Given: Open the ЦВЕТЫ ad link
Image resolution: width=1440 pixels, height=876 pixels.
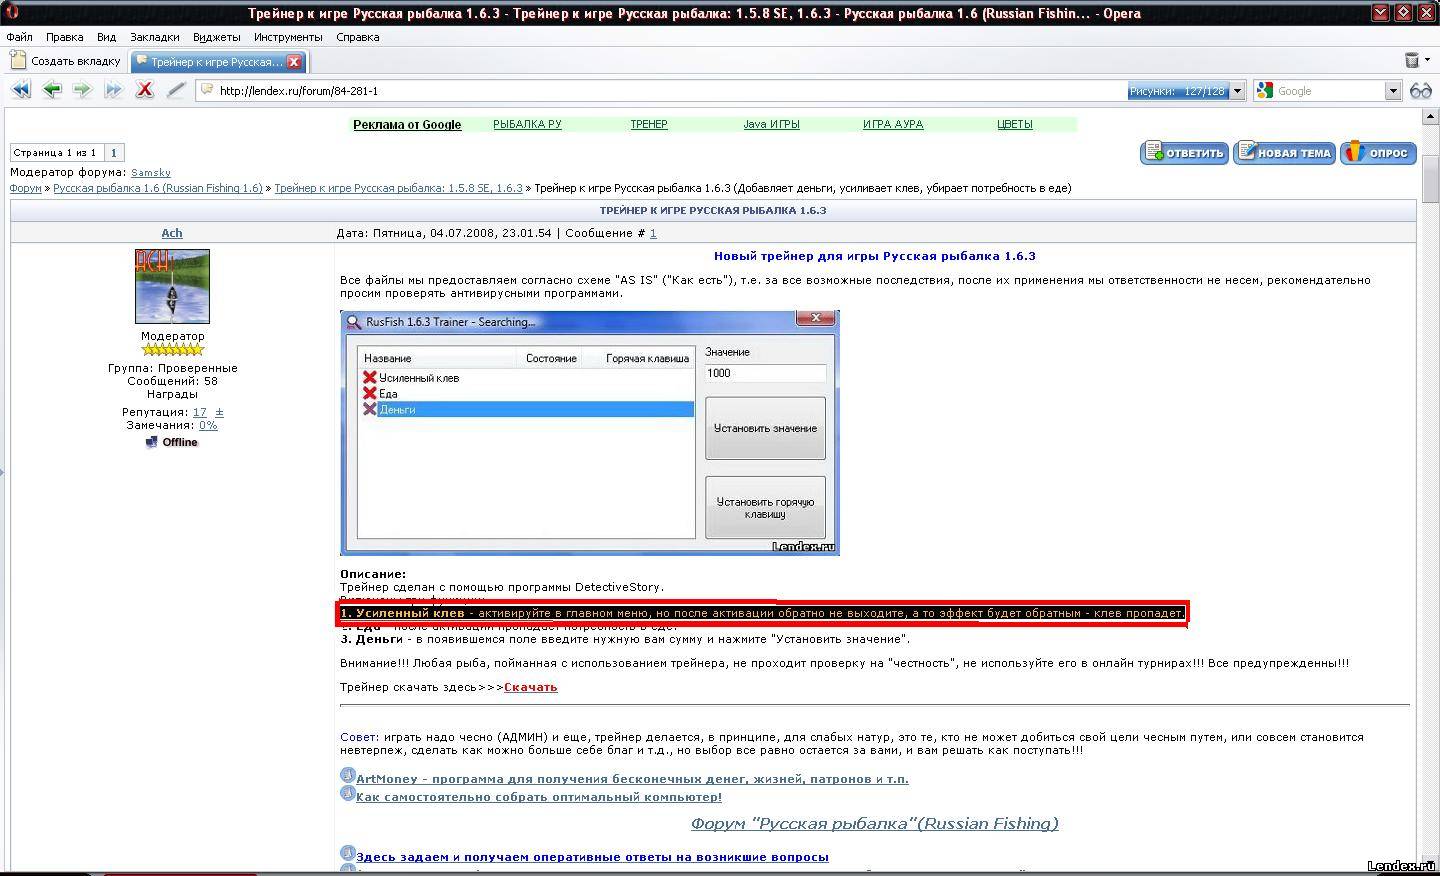Looking at the screenshot, I should 1015,124.
